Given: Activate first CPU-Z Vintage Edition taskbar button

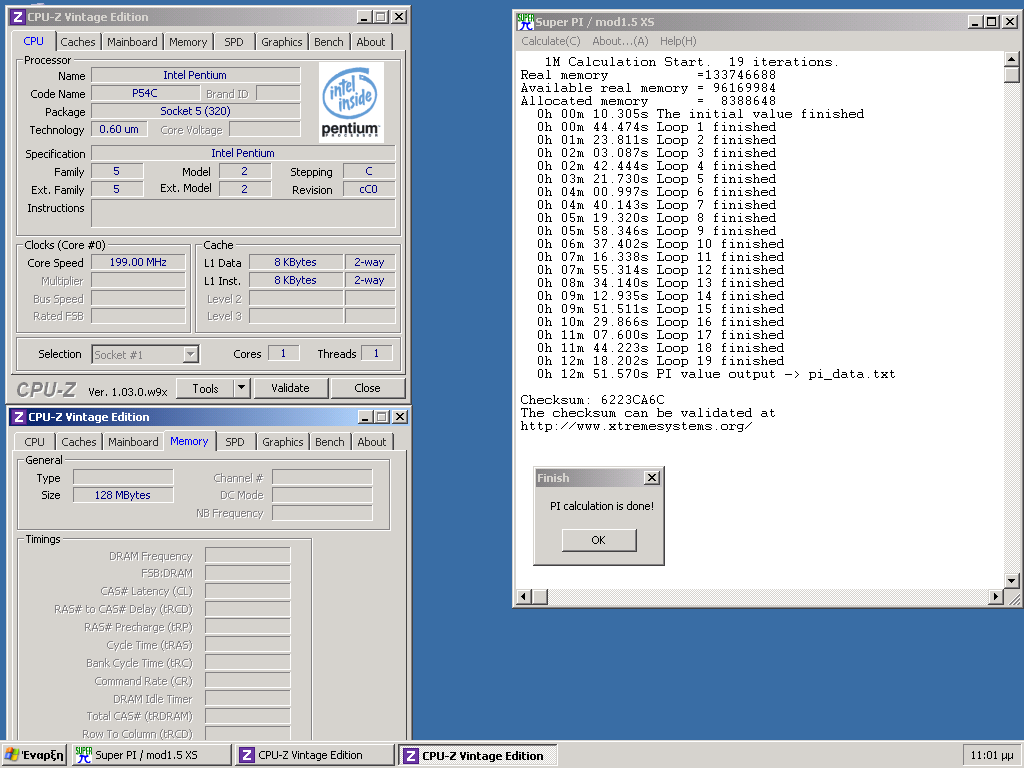Looking at the screenshot, I should [315, 755].
